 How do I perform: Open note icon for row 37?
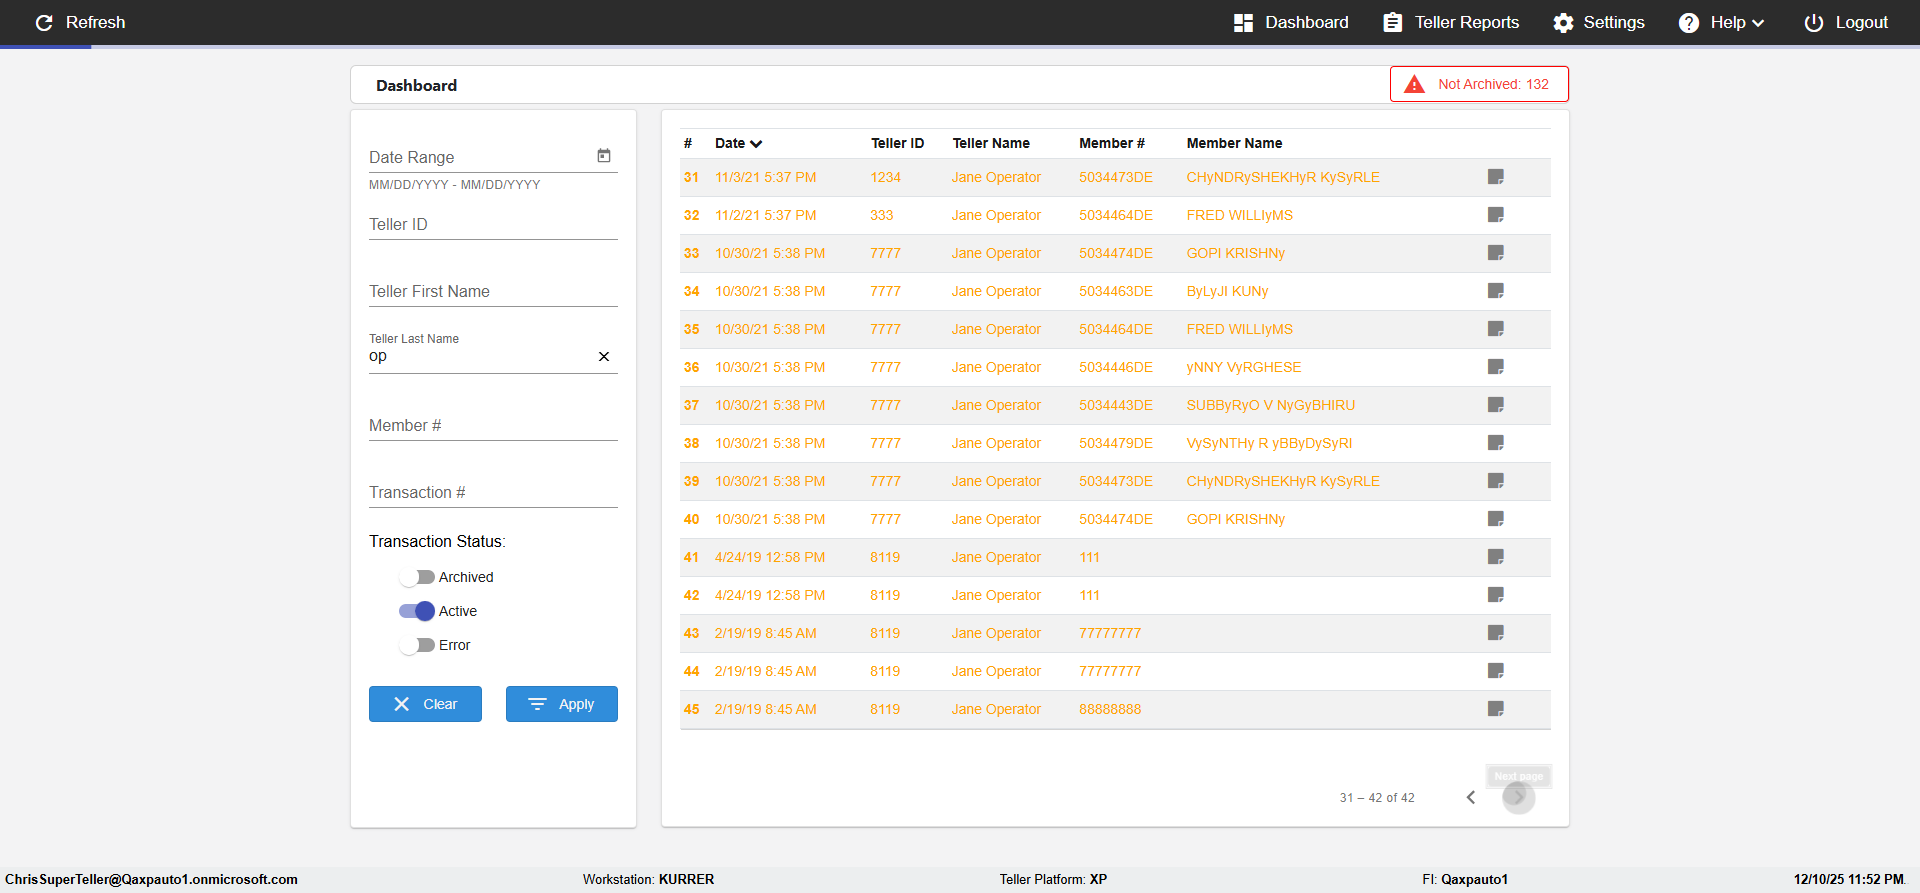tap(1496, 405)
